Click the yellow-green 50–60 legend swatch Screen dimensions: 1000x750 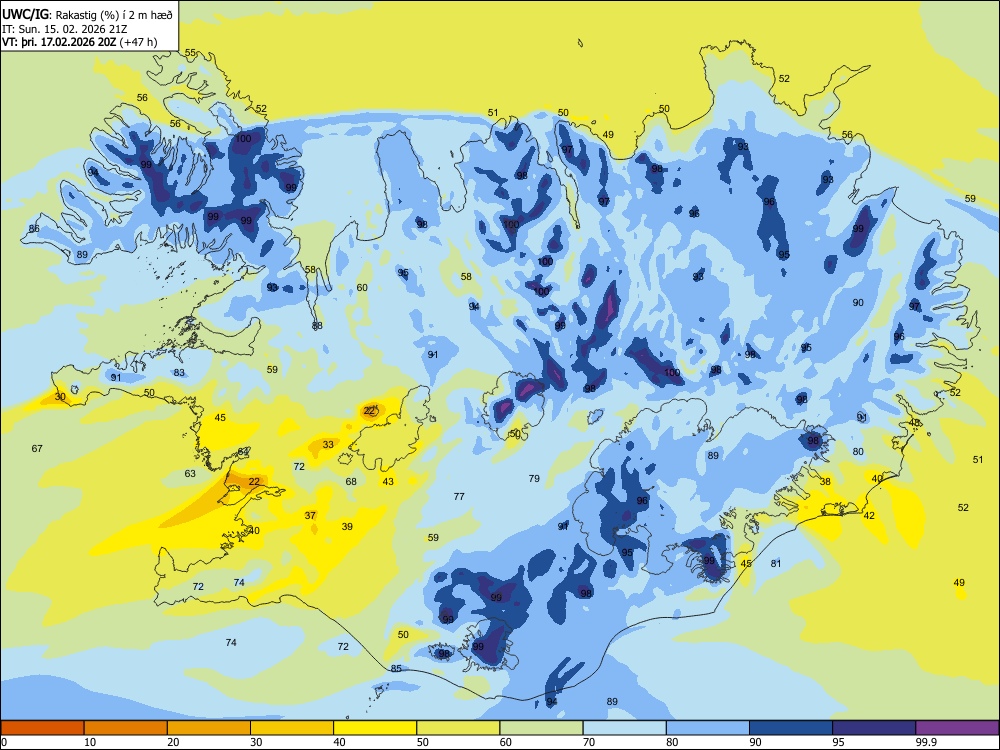coord(458,728)
